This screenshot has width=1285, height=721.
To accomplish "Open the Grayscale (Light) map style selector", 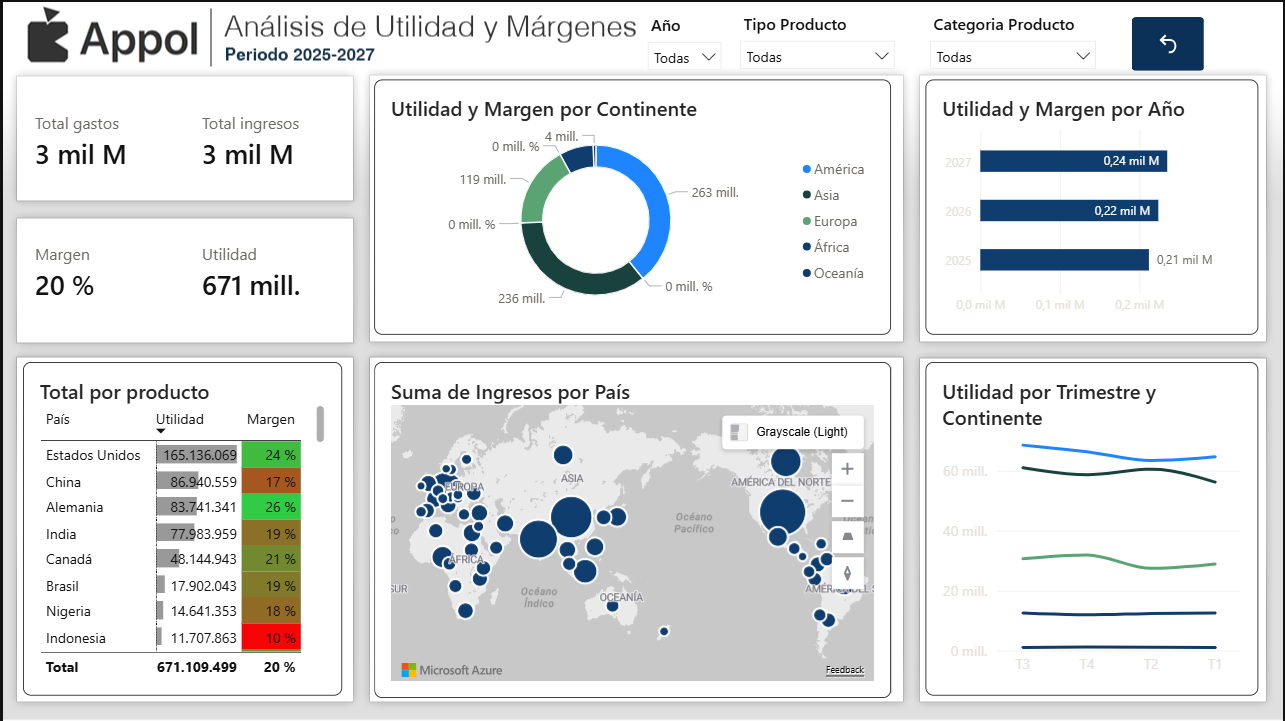I will click(x=793, y=431).
